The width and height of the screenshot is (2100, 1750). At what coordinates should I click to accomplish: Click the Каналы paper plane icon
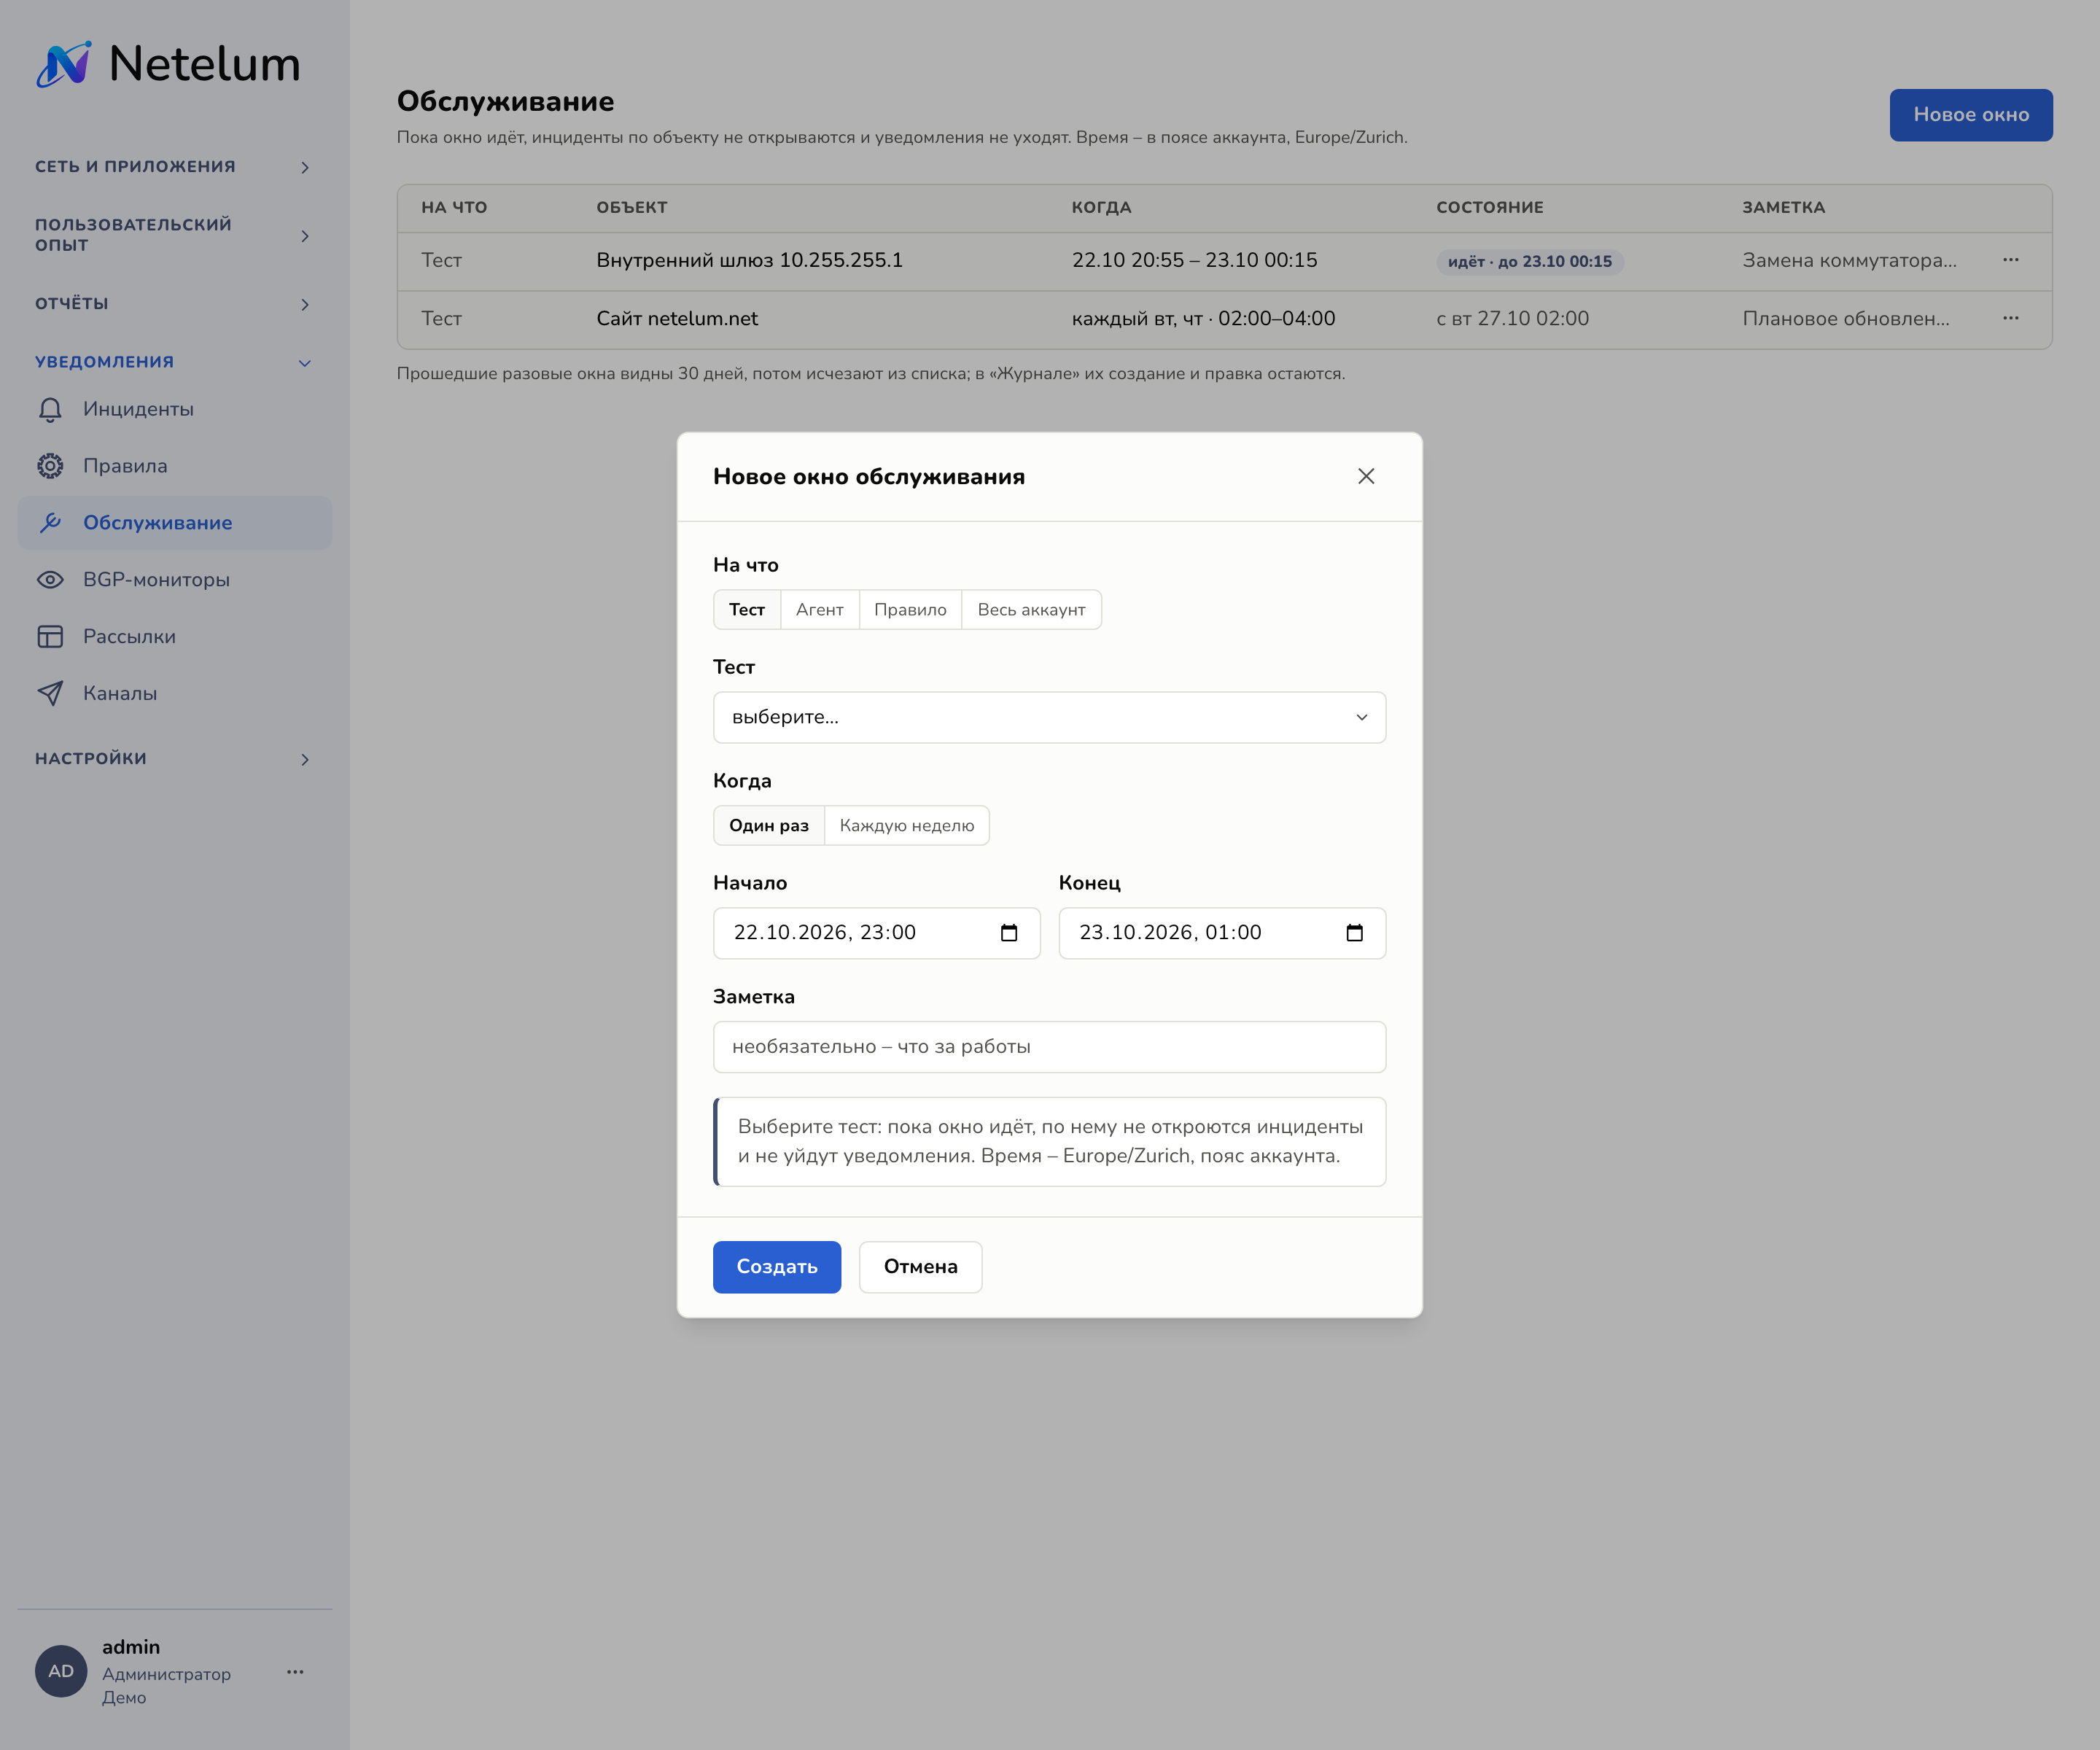[x=50, y=693]
